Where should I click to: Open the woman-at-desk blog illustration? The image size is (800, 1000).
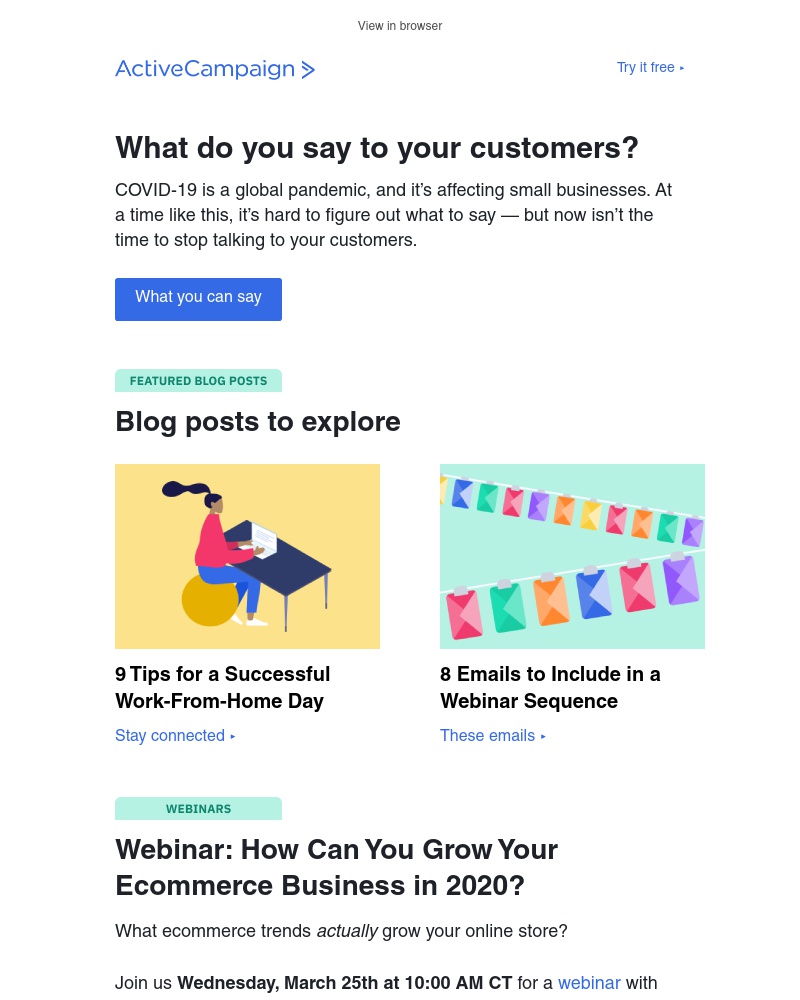248,556
